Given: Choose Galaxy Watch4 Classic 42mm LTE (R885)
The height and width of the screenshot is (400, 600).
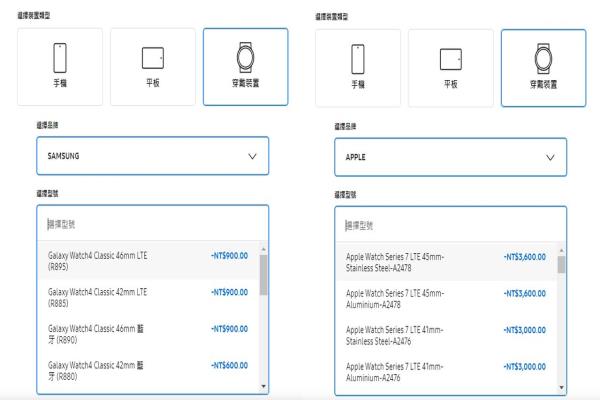Looking at the screenshot, I should point(148,297).
